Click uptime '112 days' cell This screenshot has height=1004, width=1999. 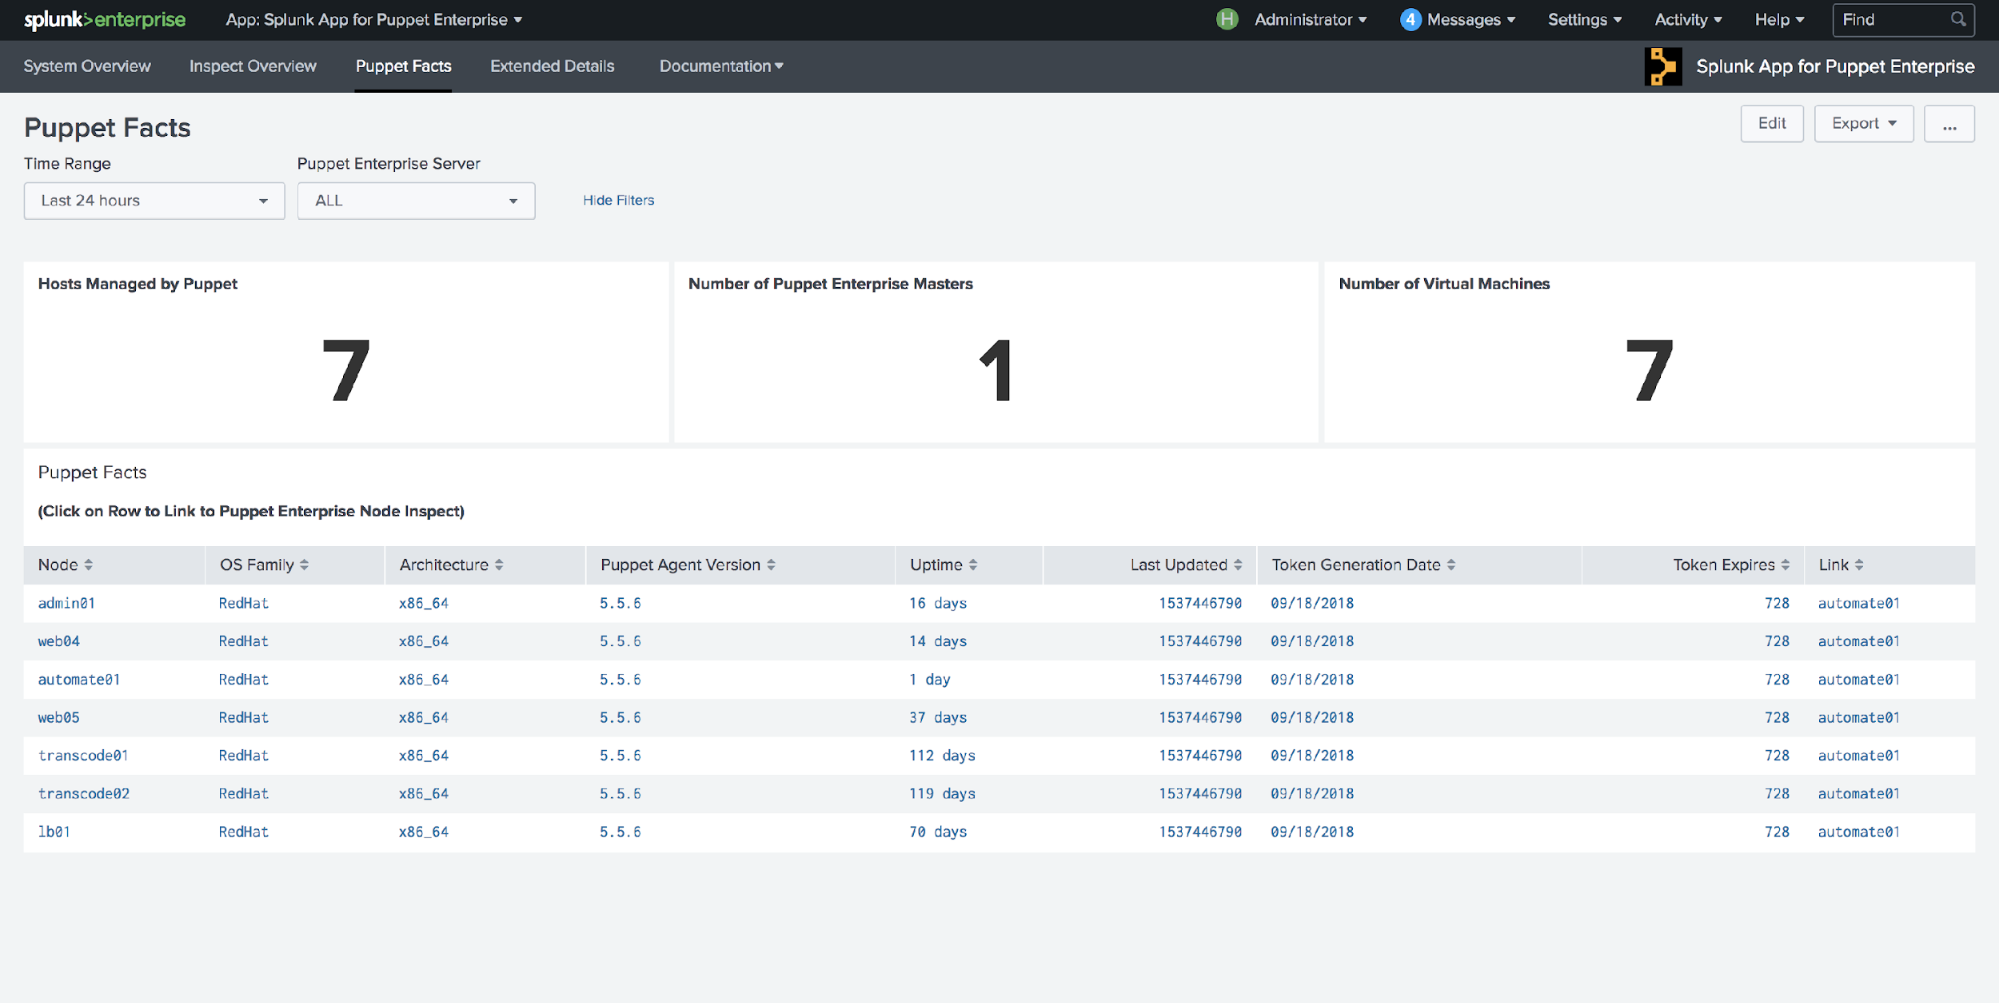click(942, 756)
